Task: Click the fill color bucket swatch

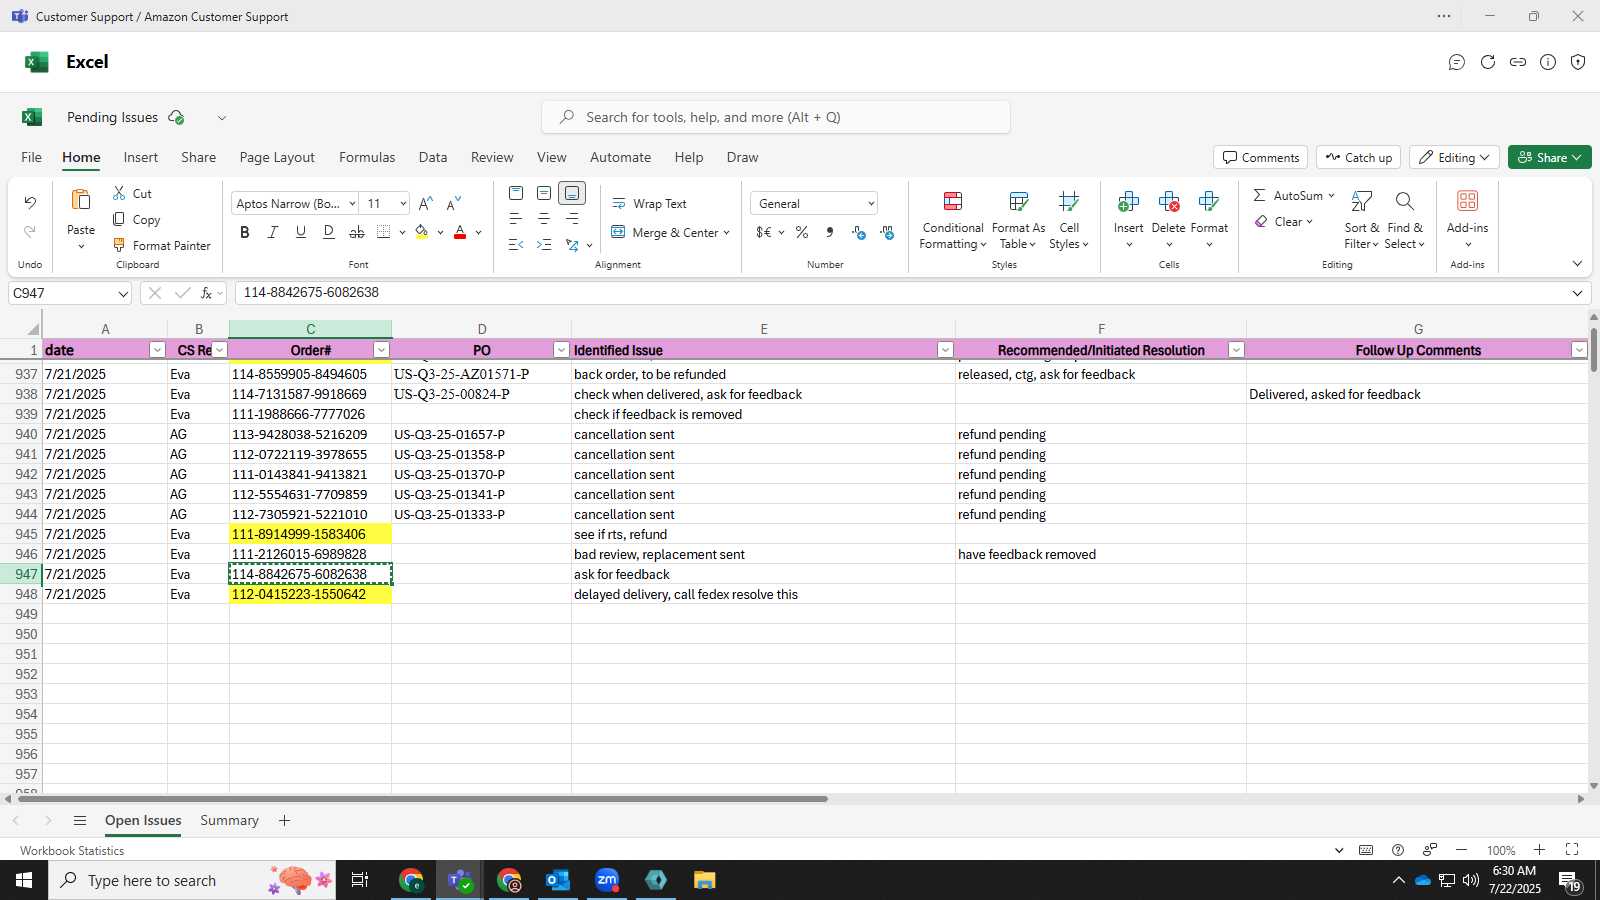Action: pyautogui.click(x=422, y=232)
